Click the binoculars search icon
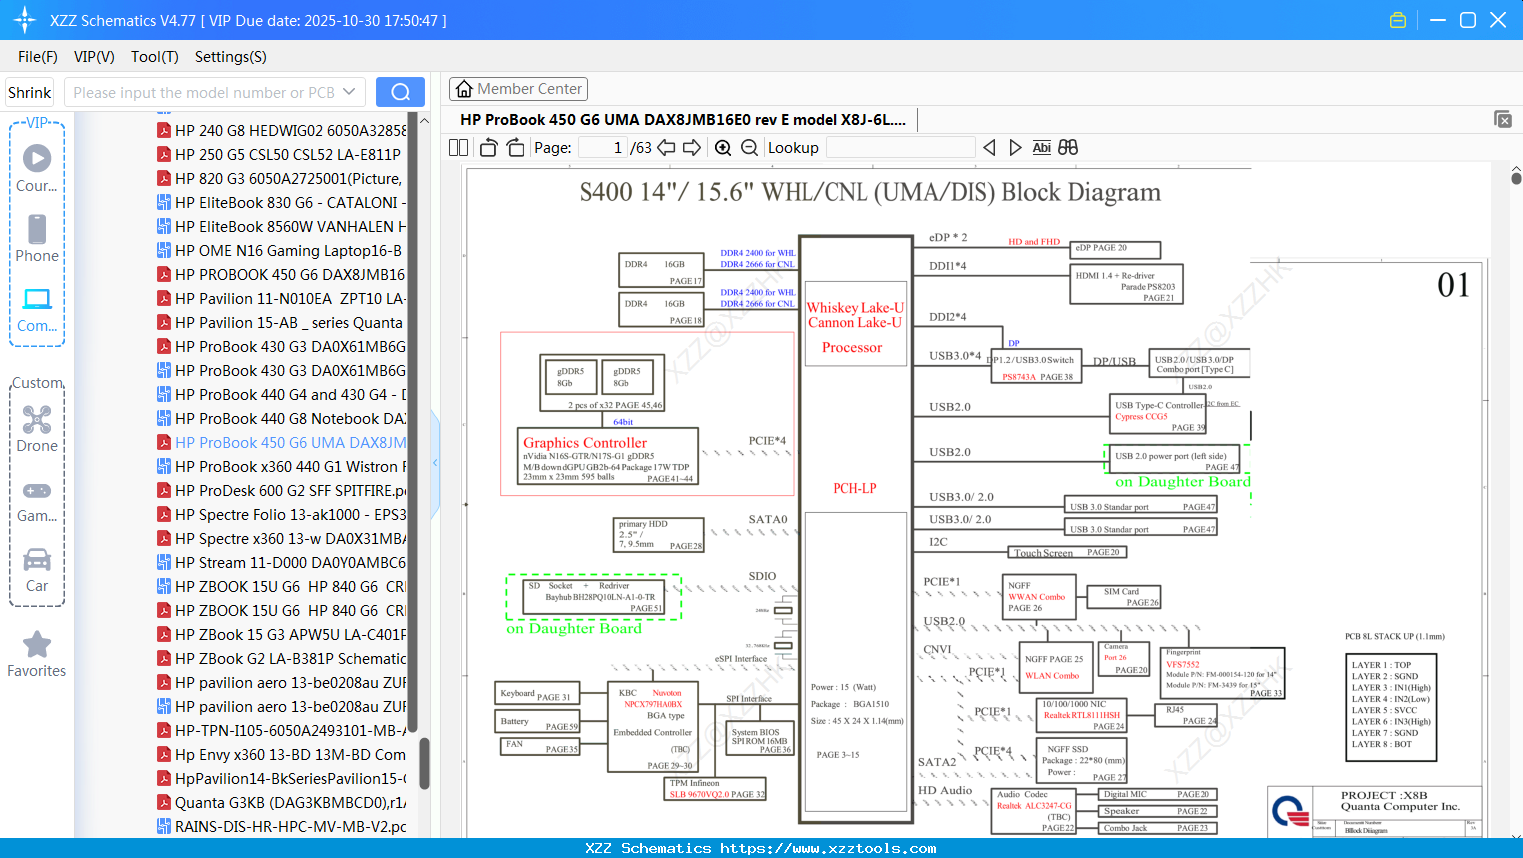 (x=1068, y=147)
